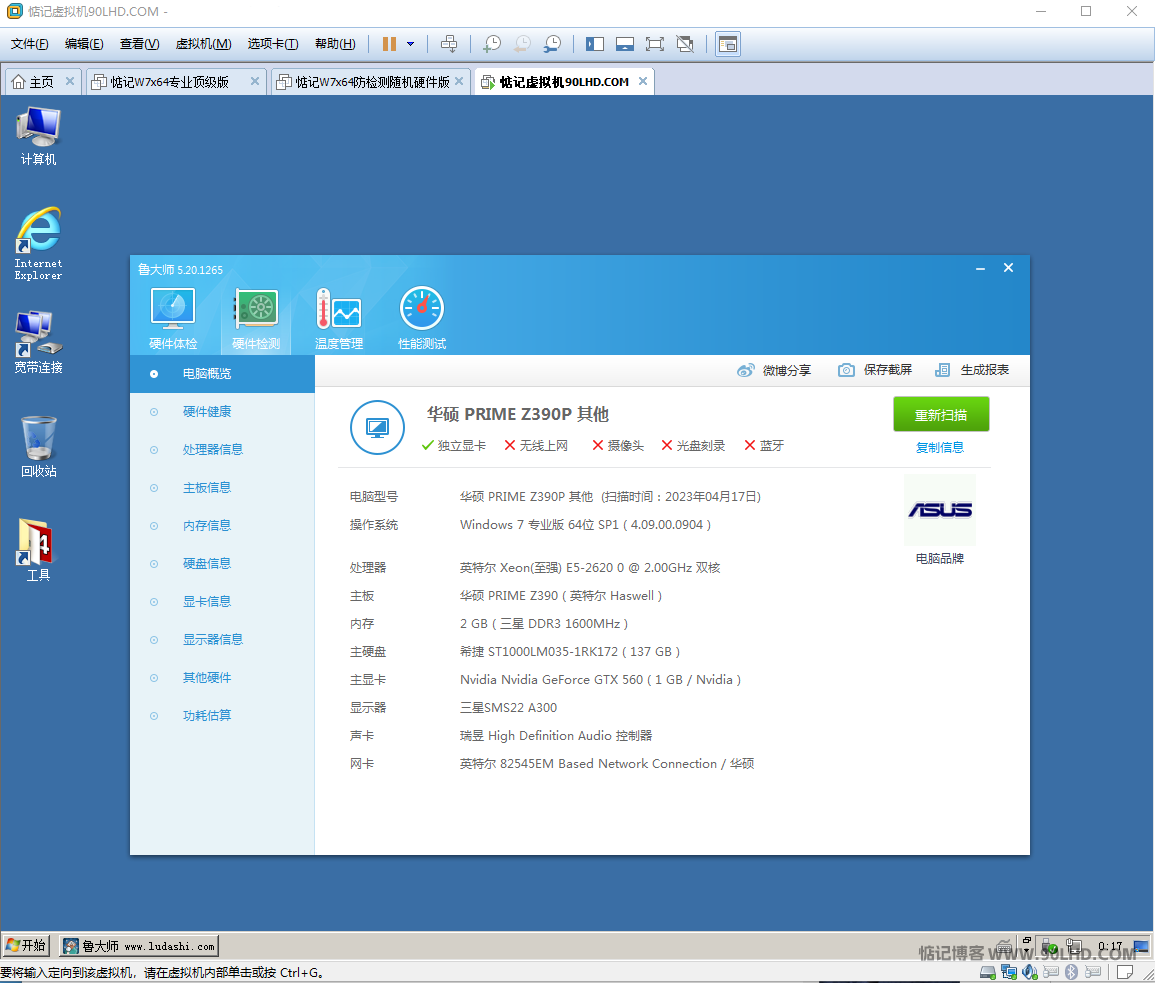Click guest tray network connection icon
Screen dimensions: 1155x983
pos(1073,946)
